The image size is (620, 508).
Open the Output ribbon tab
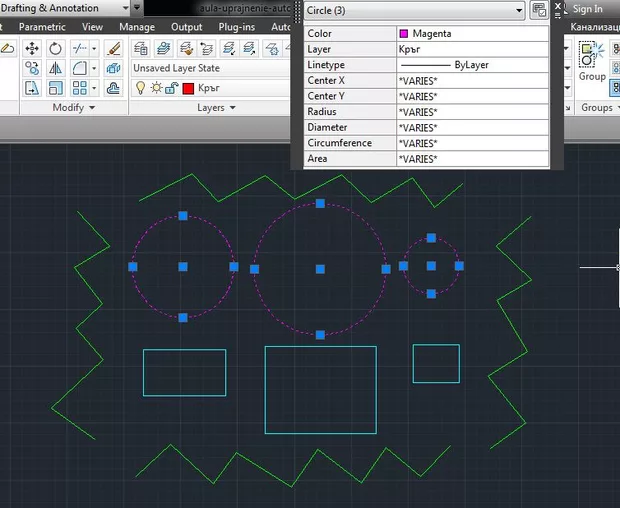pyautogui.click(x=186, y=27)
